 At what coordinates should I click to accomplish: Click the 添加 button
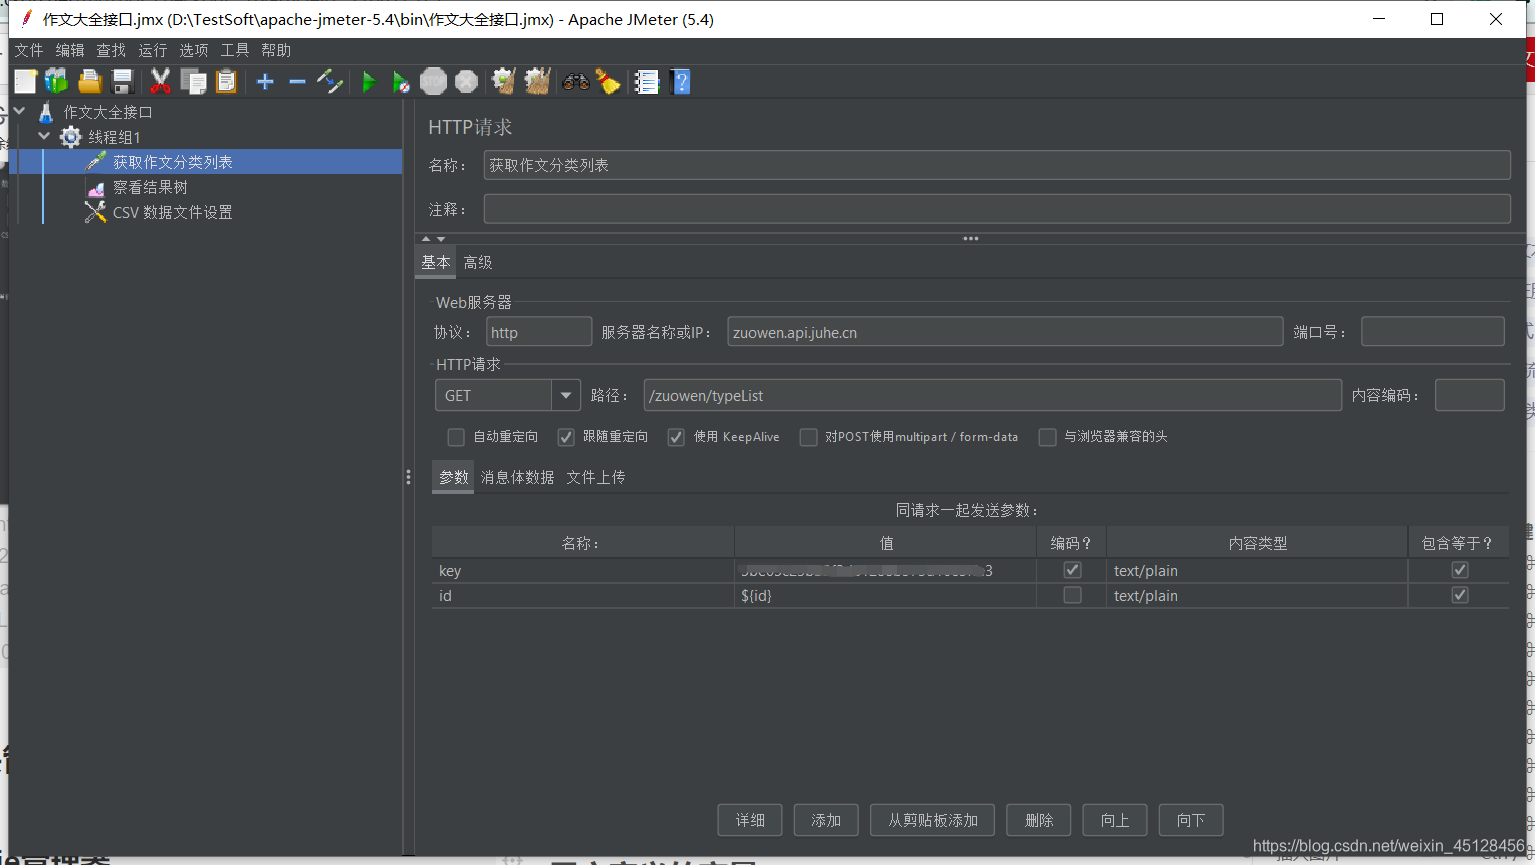826,820
